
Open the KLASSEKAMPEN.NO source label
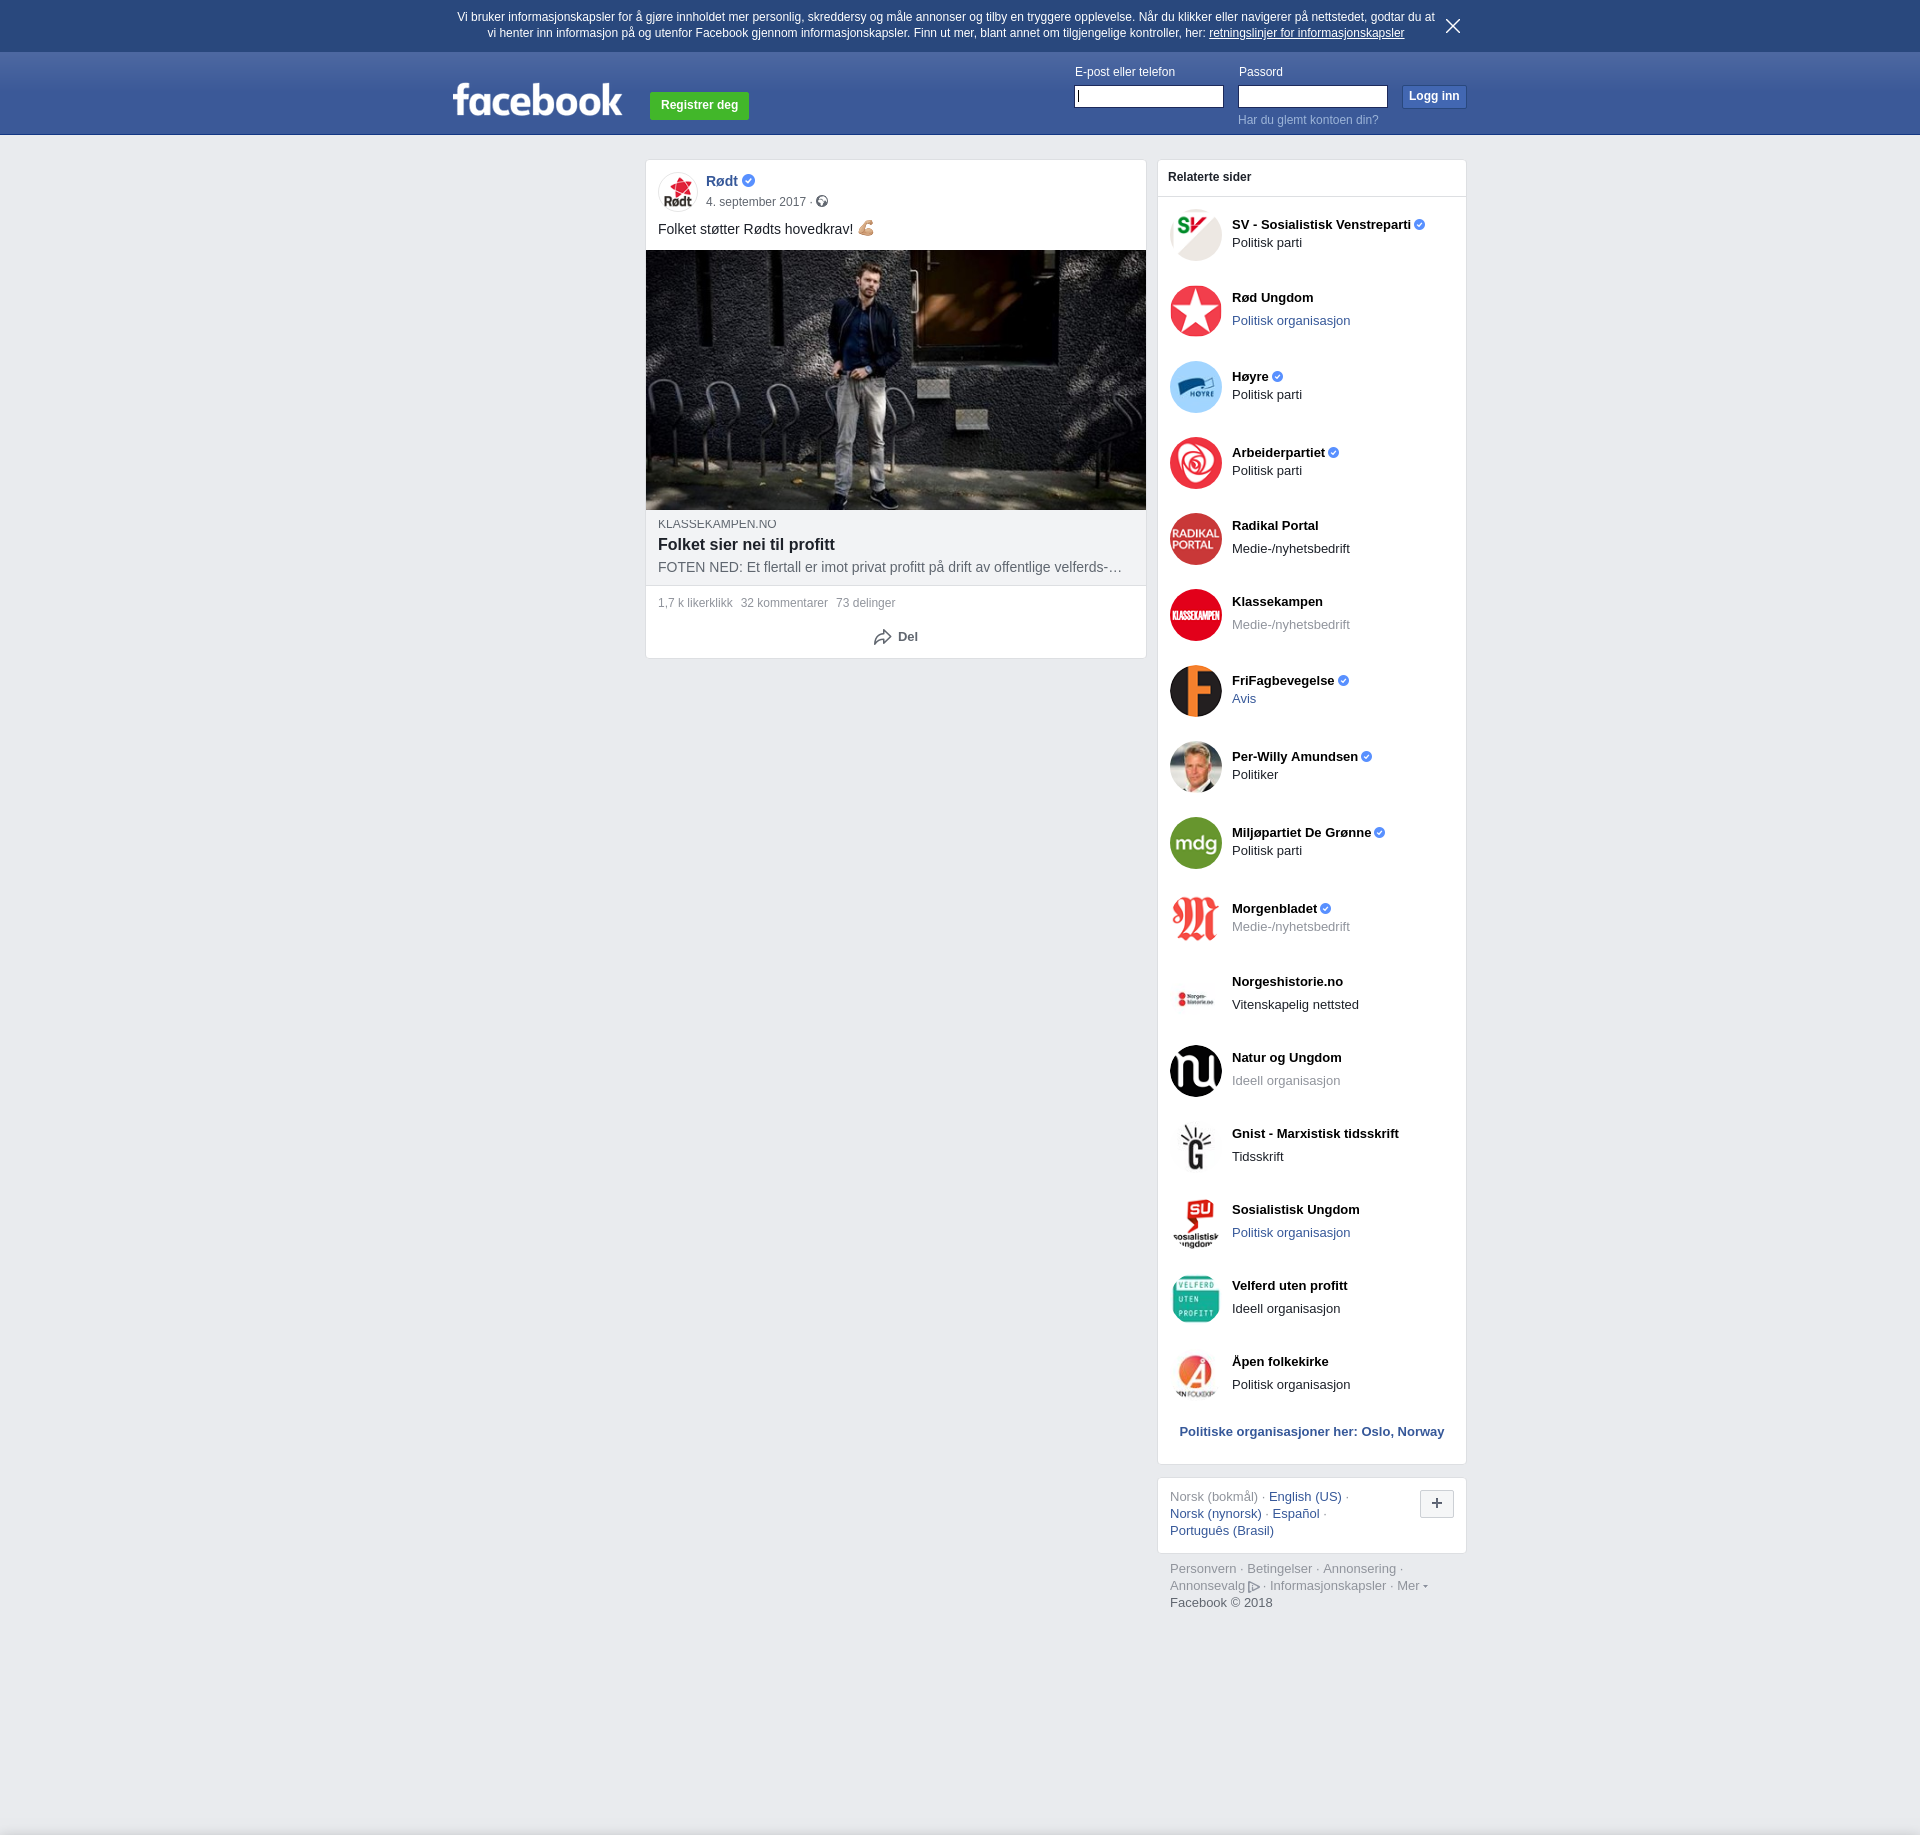point(717,524)
